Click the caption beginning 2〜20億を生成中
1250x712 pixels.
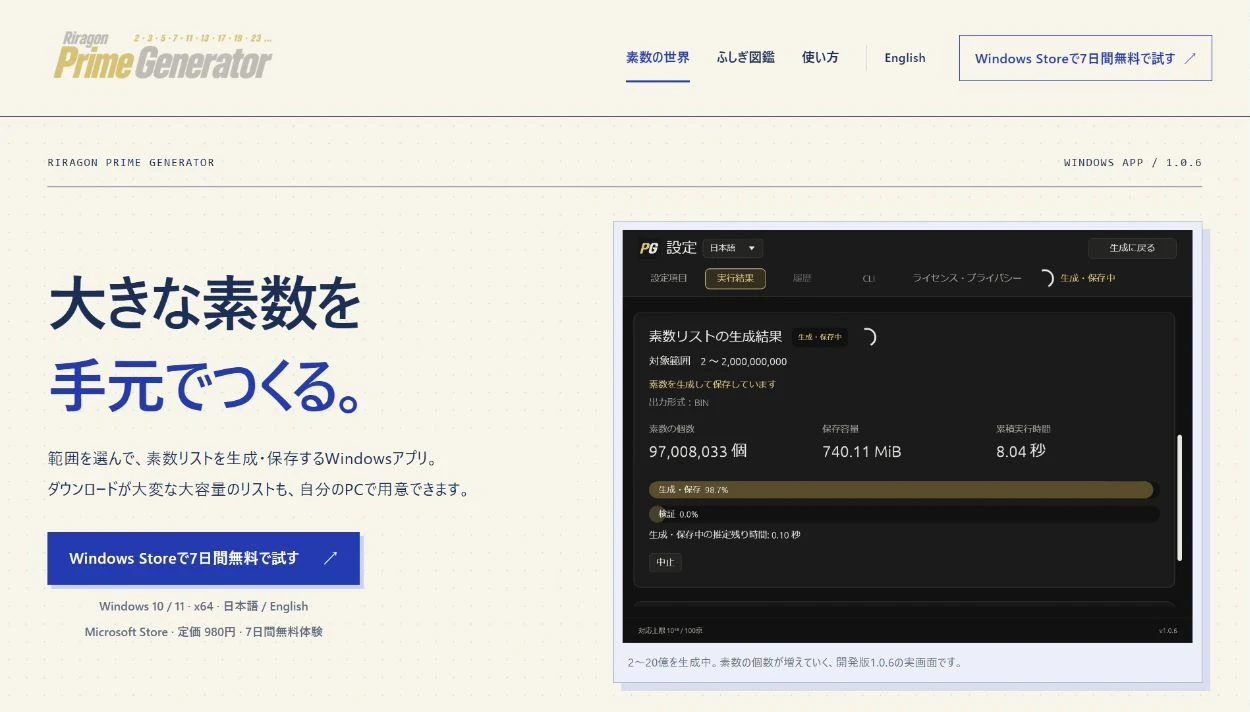point(794,662)
